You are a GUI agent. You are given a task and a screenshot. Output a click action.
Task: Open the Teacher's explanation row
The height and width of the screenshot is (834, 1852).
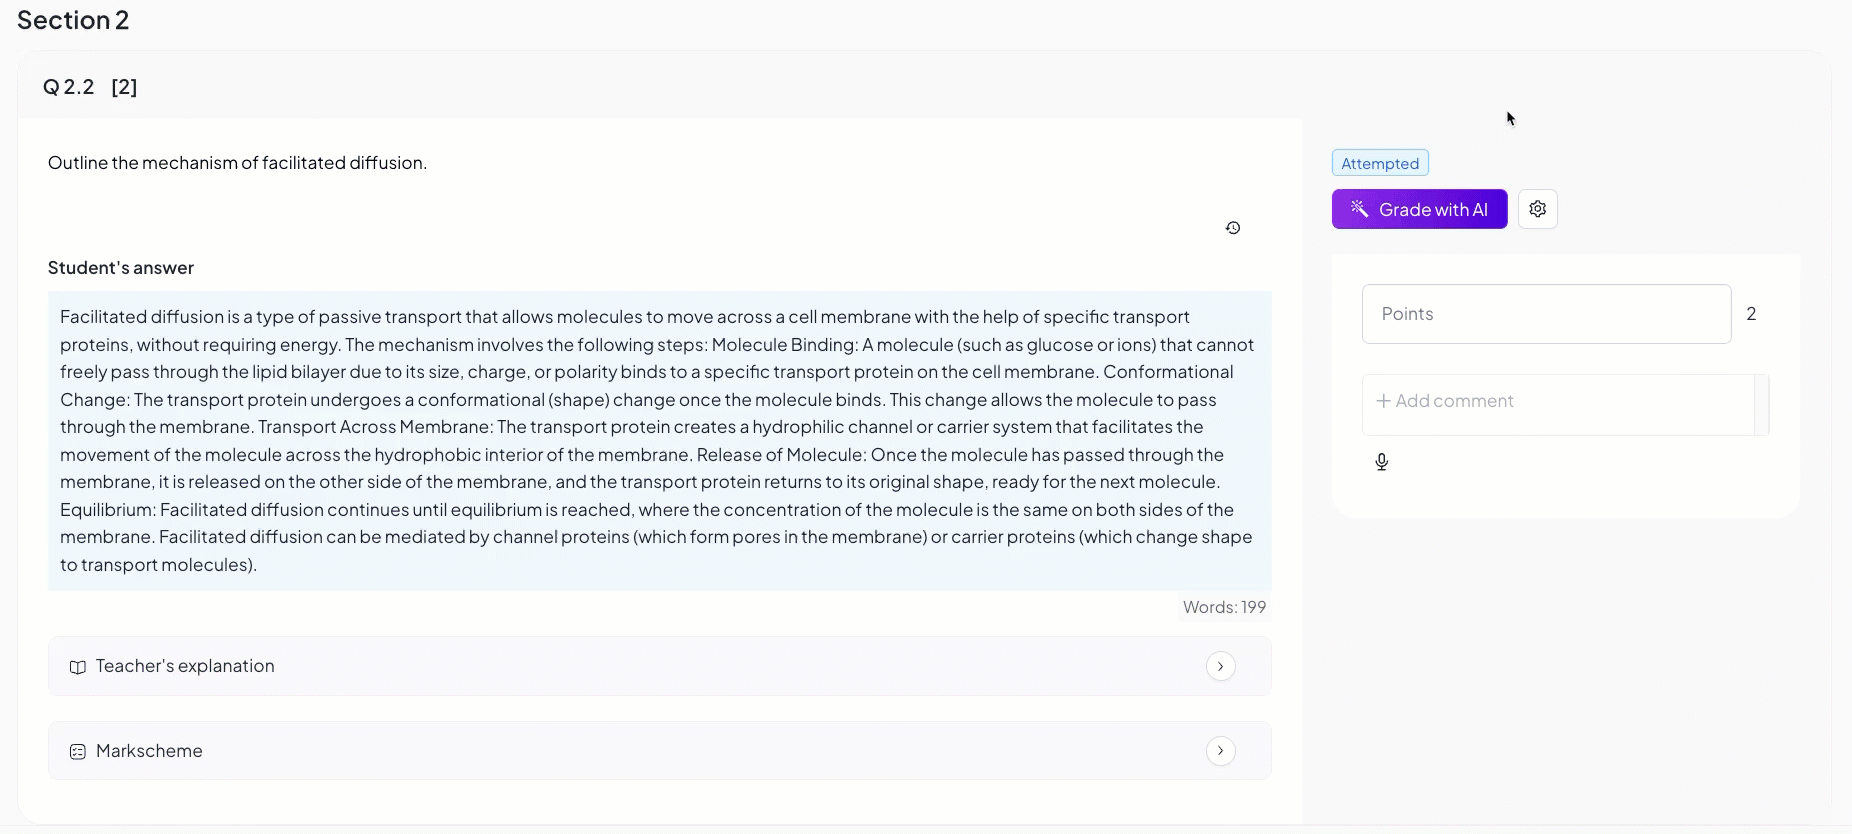[x=660, y=666]
